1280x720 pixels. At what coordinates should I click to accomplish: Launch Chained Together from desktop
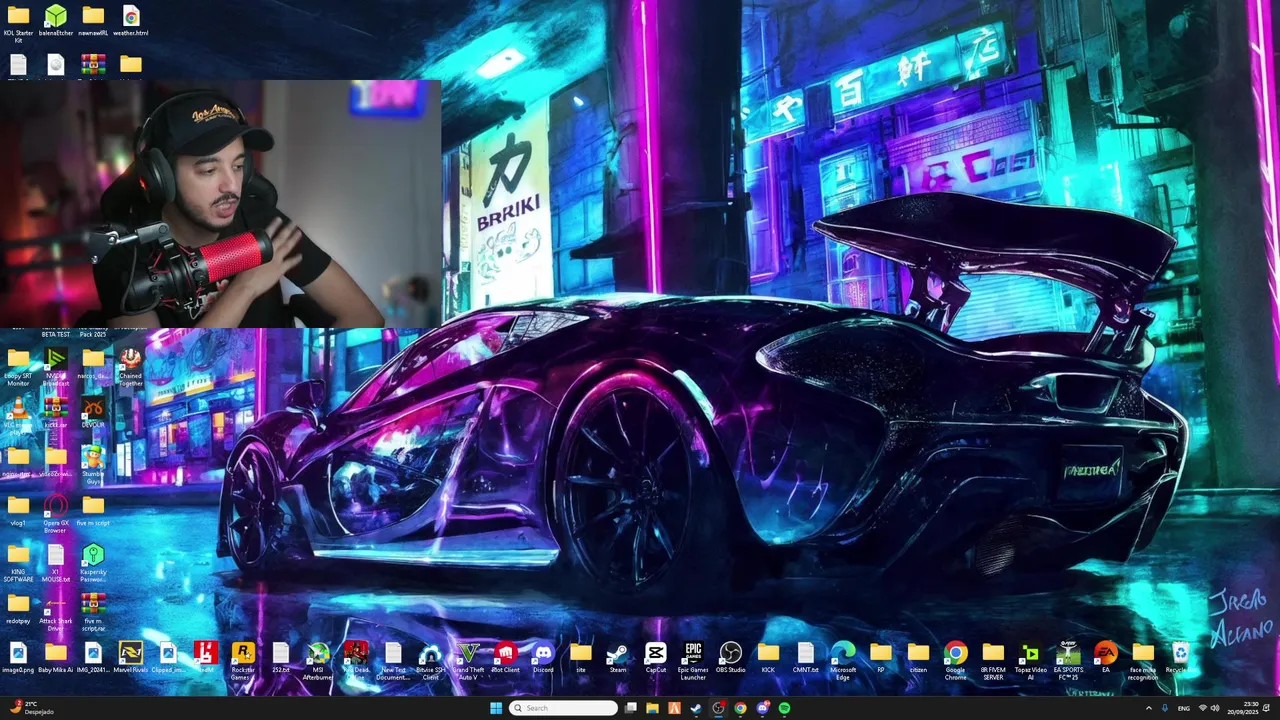pos(131,365)
